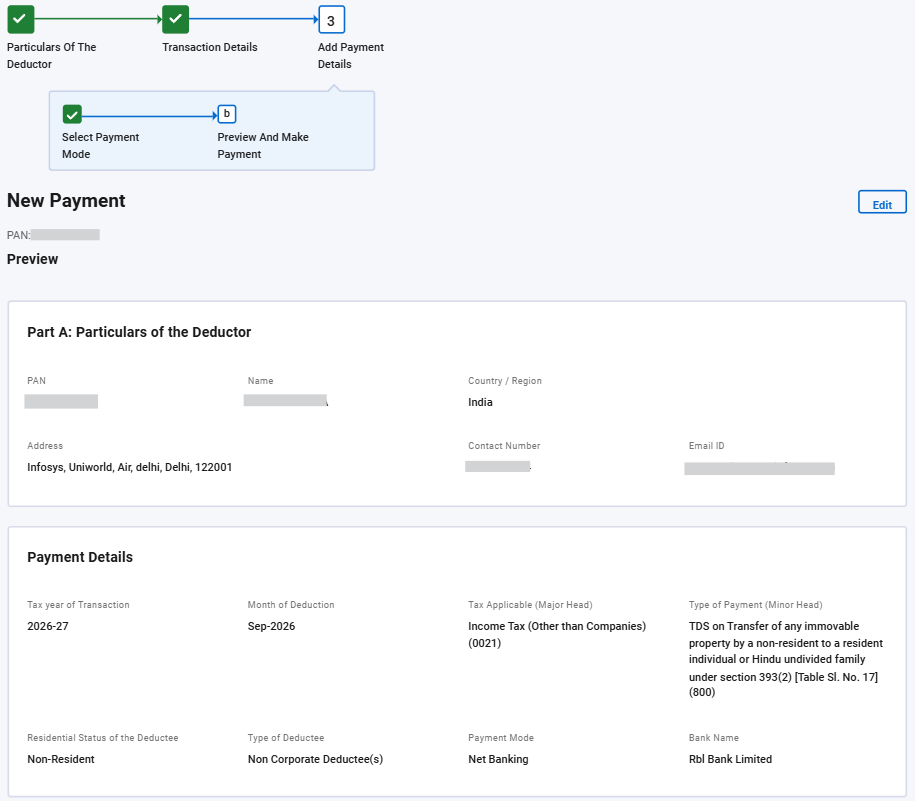915x801 pixels.
Task: Click the Particulars Of The Deductor step checkmark
Action: pyautogui.click(x=20, y=19)
